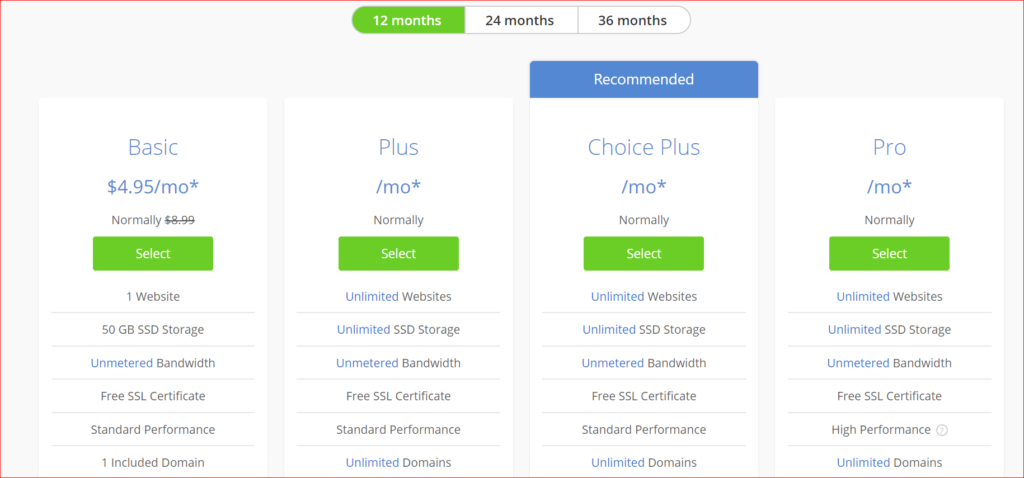Click the Pro plan title heading
Screen dimensions: 1024x478
point(889,148)
